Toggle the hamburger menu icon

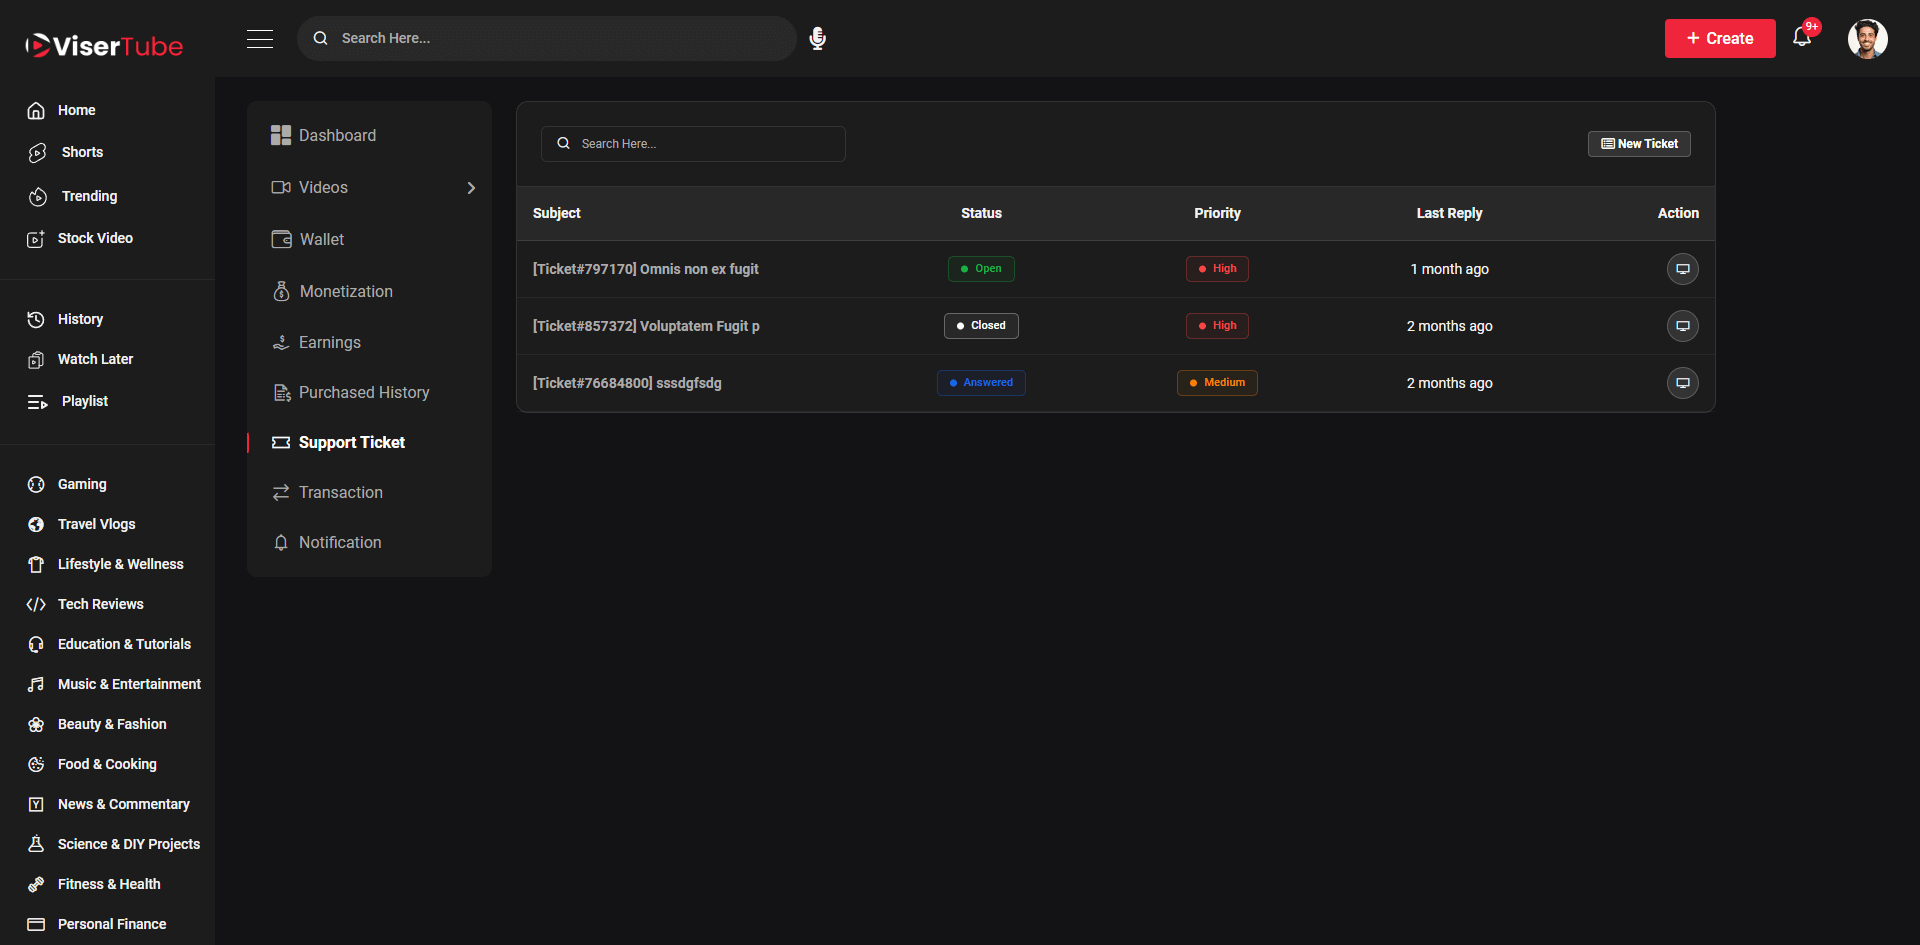tap(260, 39)
